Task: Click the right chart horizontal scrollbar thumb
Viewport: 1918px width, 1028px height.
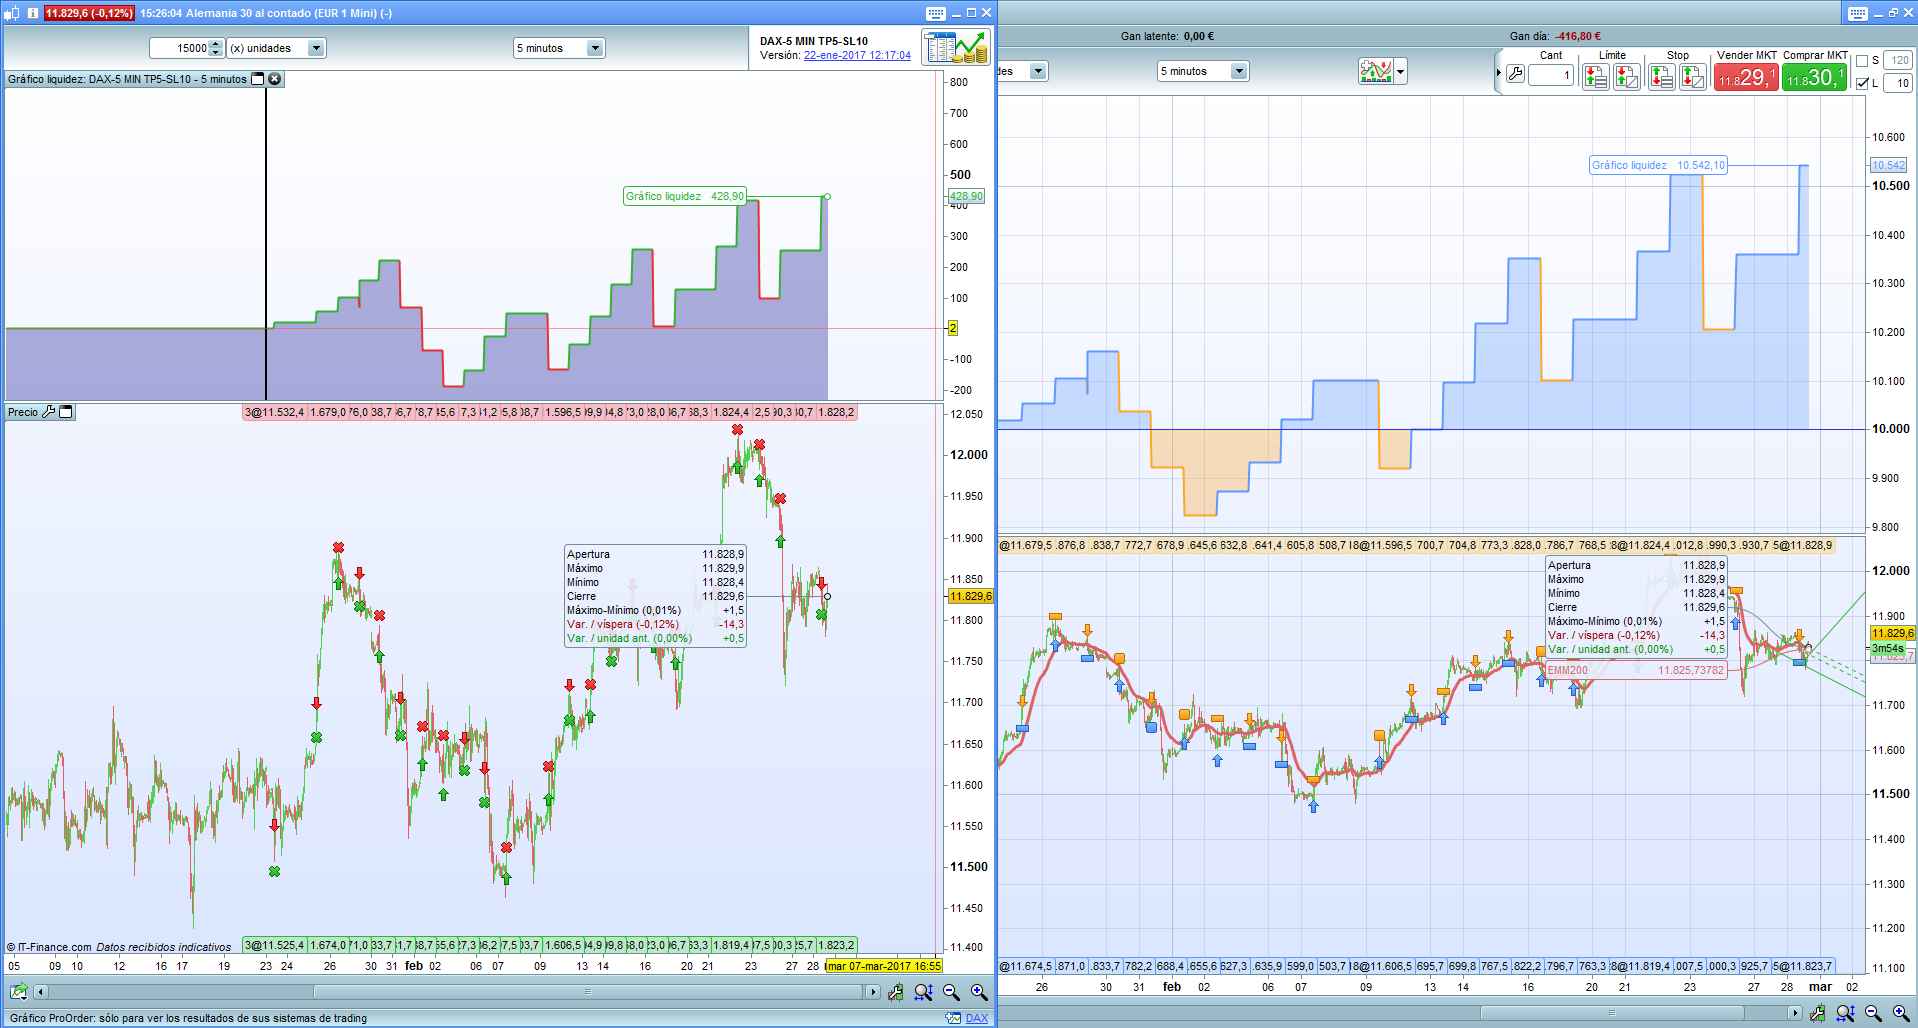Action: pos(1611,1013)
